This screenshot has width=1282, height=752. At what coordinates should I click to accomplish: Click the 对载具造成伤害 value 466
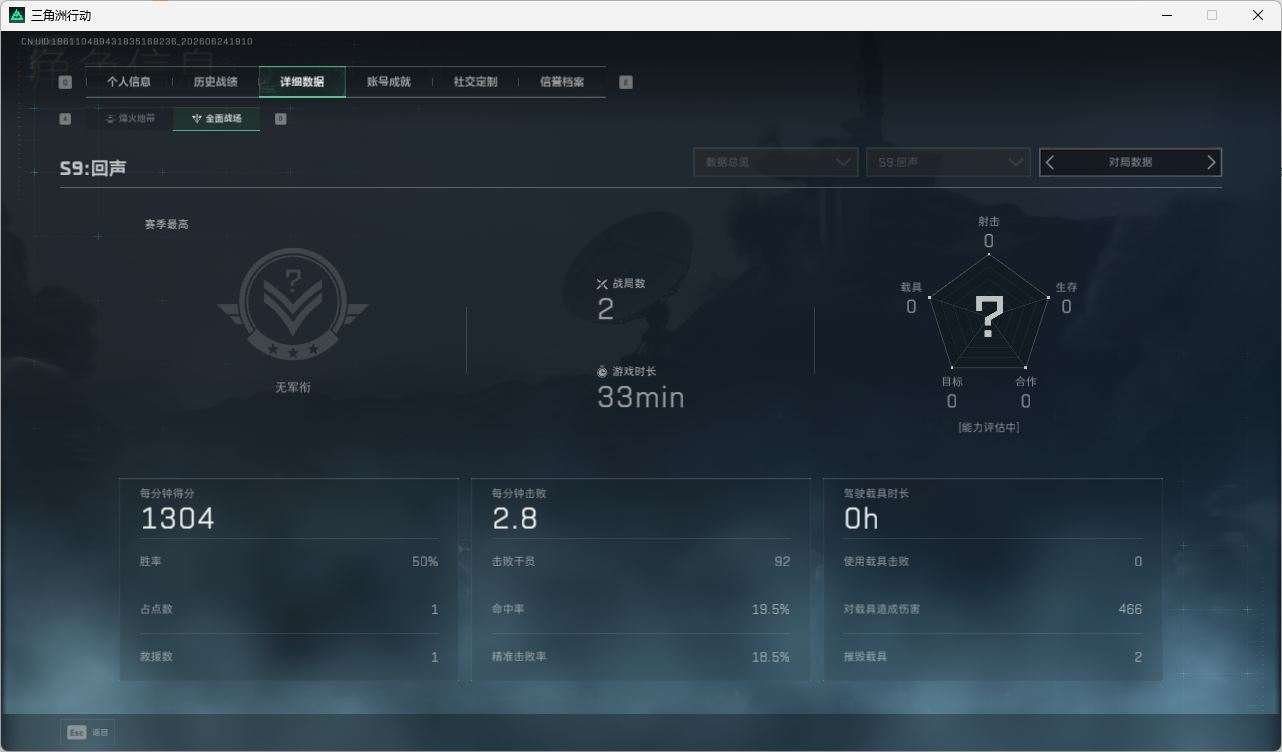pyautogui.click(x=1130, y=609)
